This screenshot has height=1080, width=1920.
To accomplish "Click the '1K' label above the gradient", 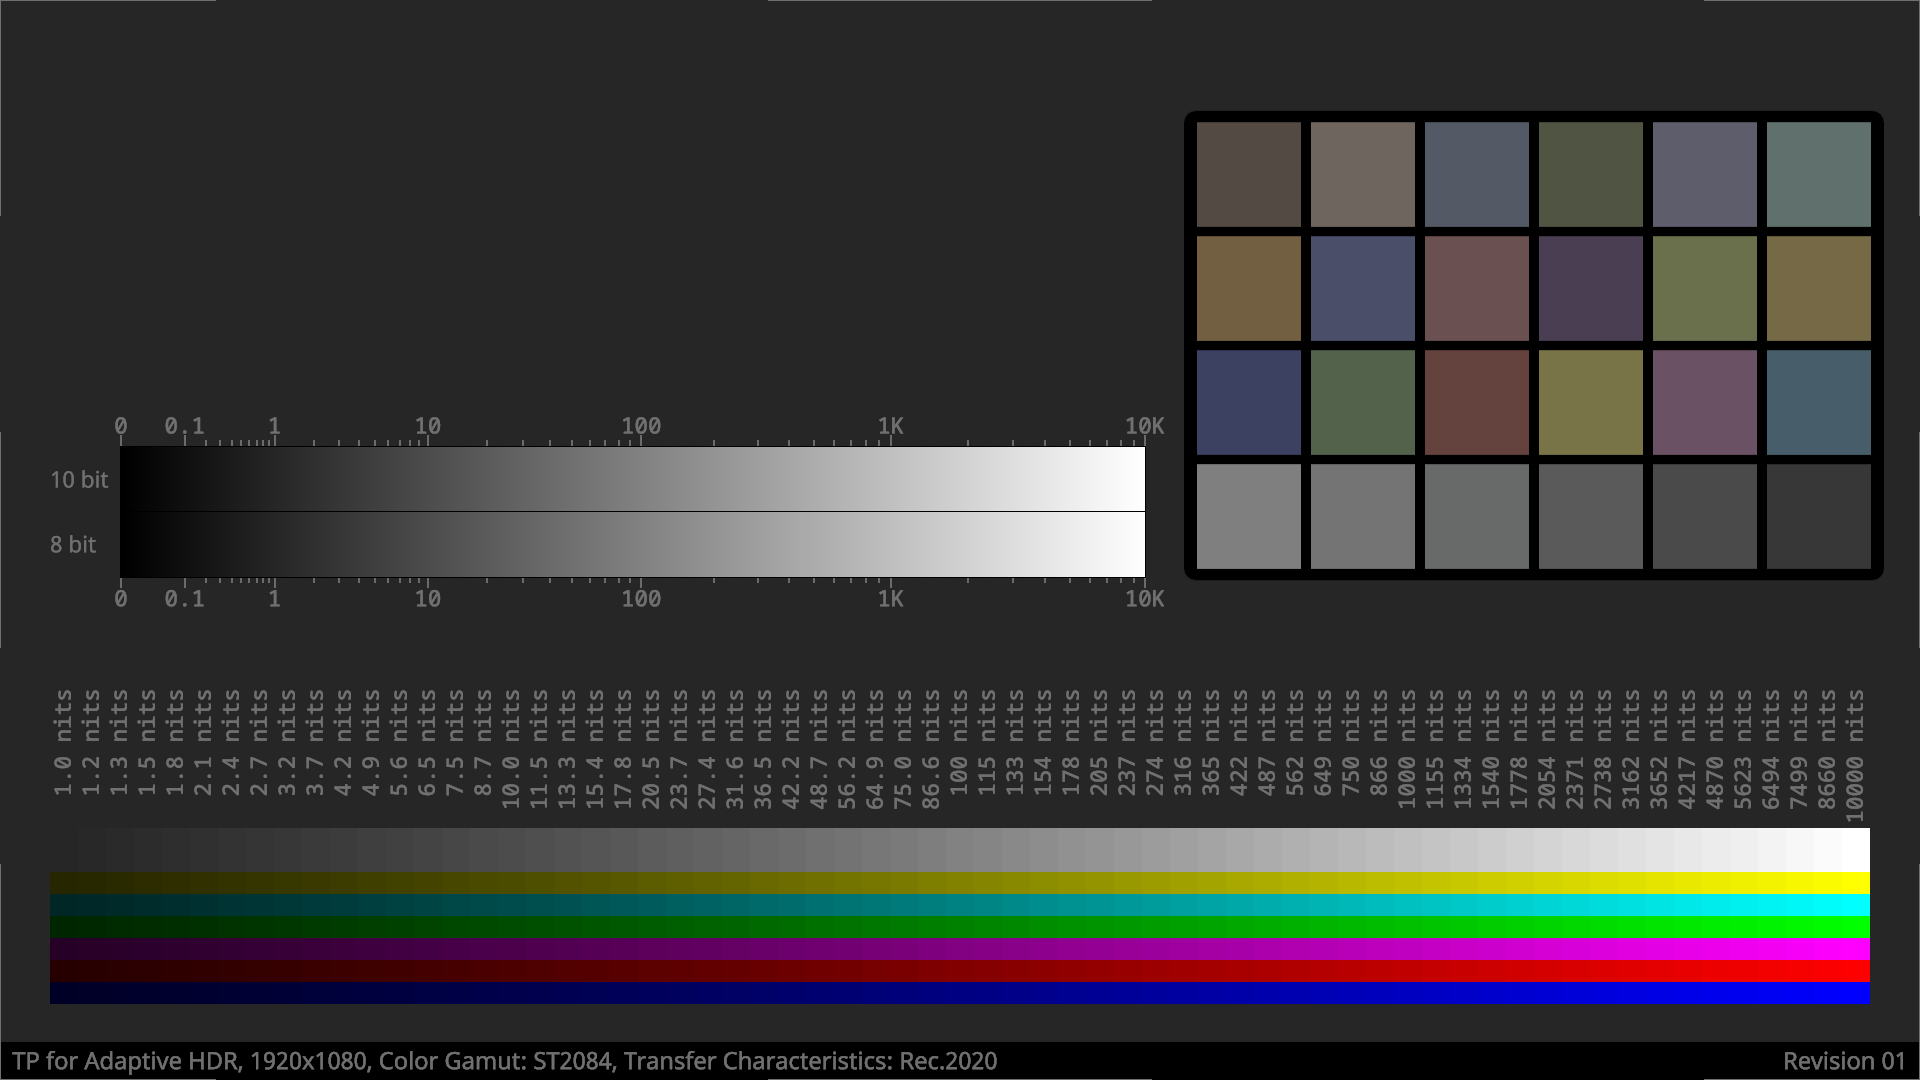I will (890, 426).
